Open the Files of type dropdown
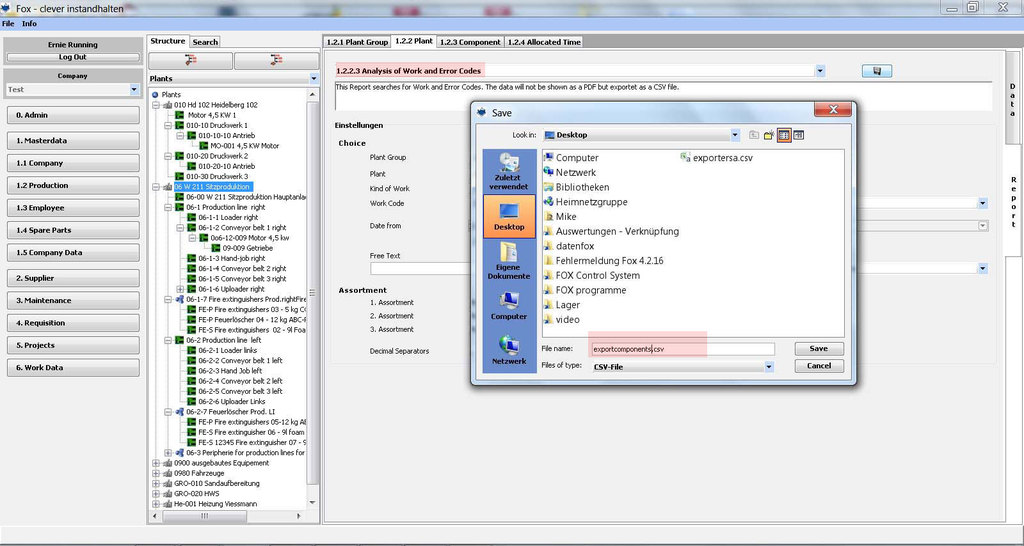1024x546 pixels. [x=768, y=367]
